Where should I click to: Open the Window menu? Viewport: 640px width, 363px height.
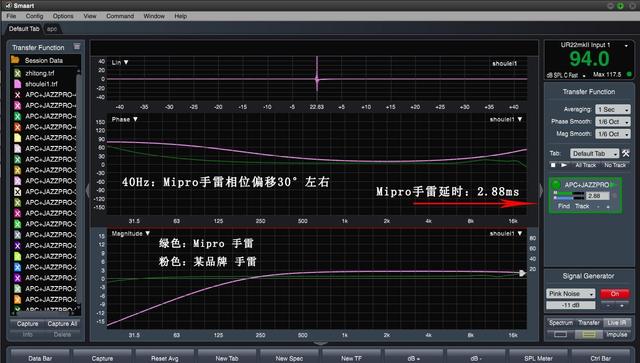coord(154,16)
